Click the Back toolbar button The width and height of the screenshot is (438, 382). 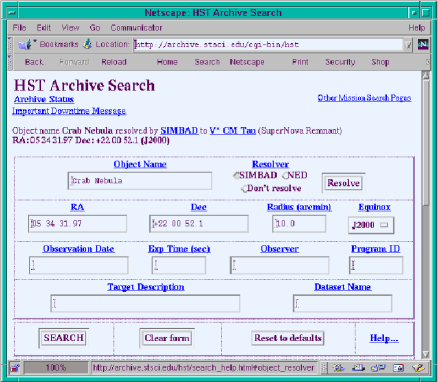pyautogui.click(x=34, y=62)
